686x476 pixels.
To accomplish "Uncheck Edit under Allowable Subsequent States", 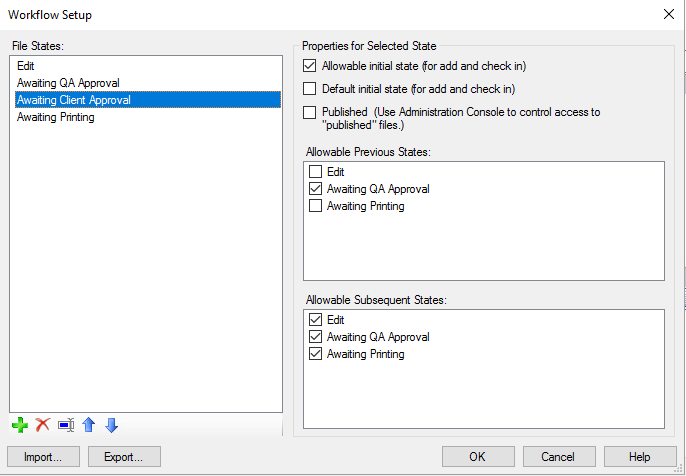I will [x=315, y=319].
